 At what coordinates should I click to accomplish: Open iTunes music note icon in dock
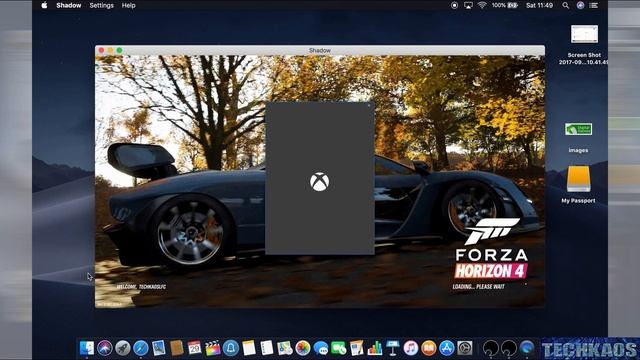(x=411, y=348)
